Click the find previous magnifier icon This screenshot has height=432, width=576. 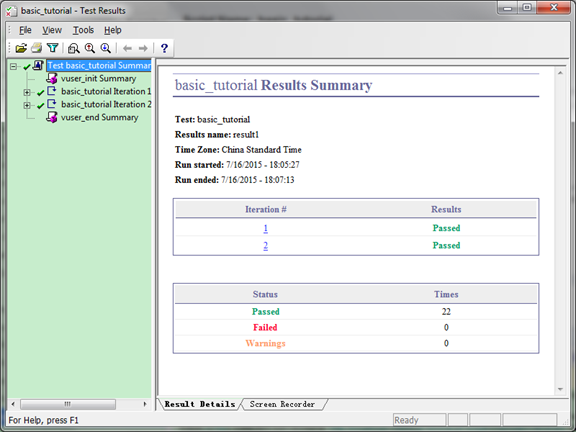(x=90, y=48)
